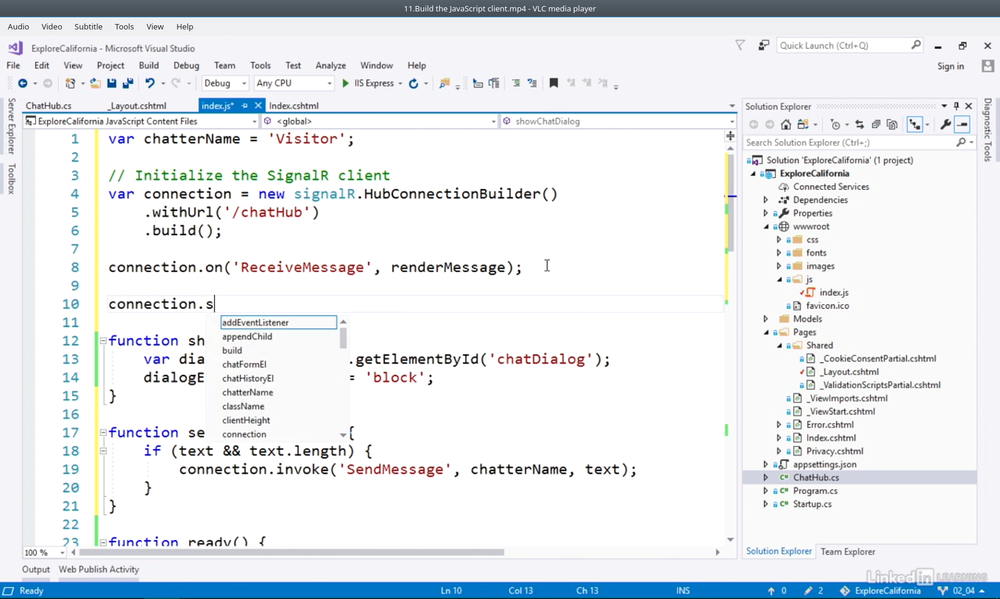This screenshot has width=1000, height=599.
Task: Click the IntelliSense list scrollbar thumb
Action: pyautogui.click(x=343, y=337)
